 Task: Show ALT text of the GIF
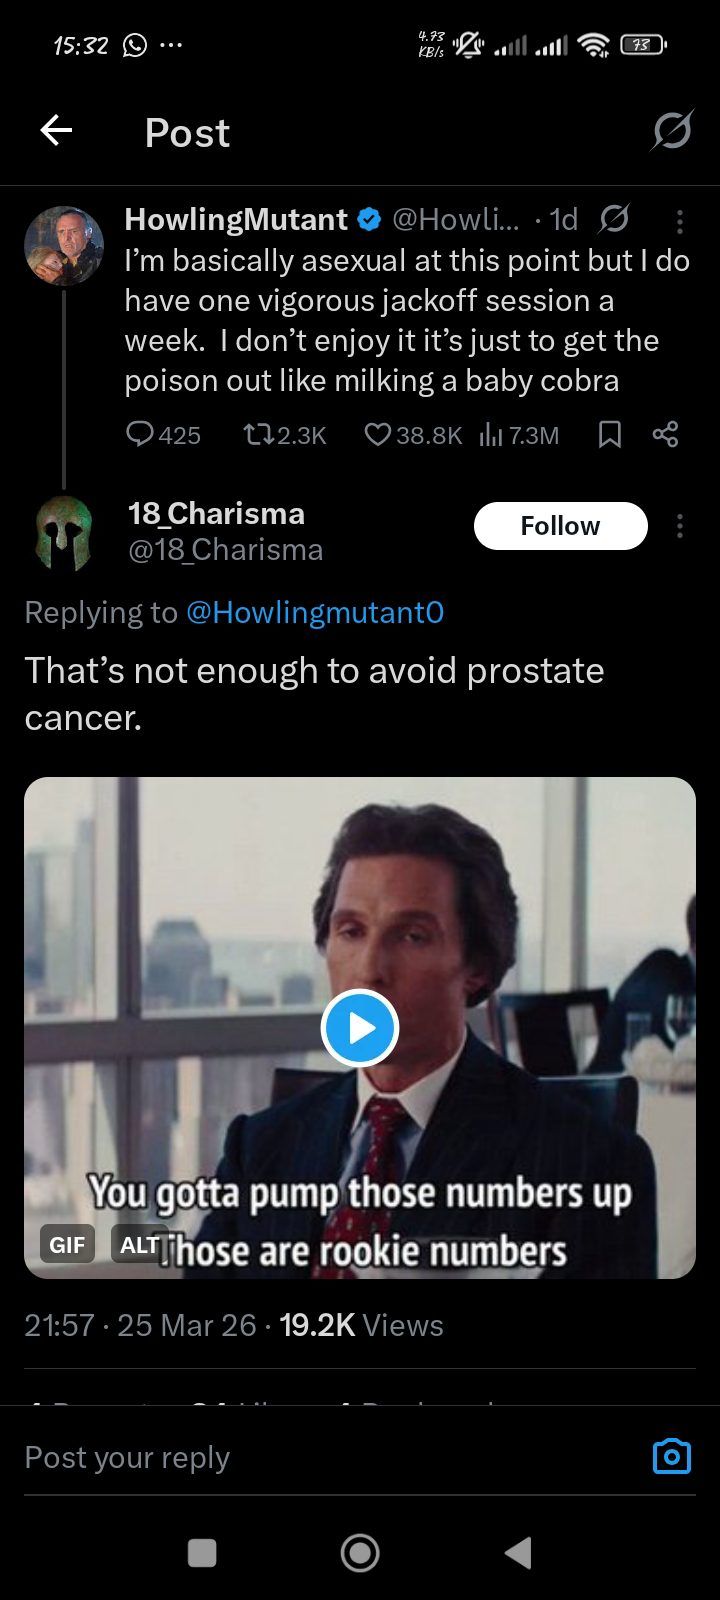tap(139, 1244)
